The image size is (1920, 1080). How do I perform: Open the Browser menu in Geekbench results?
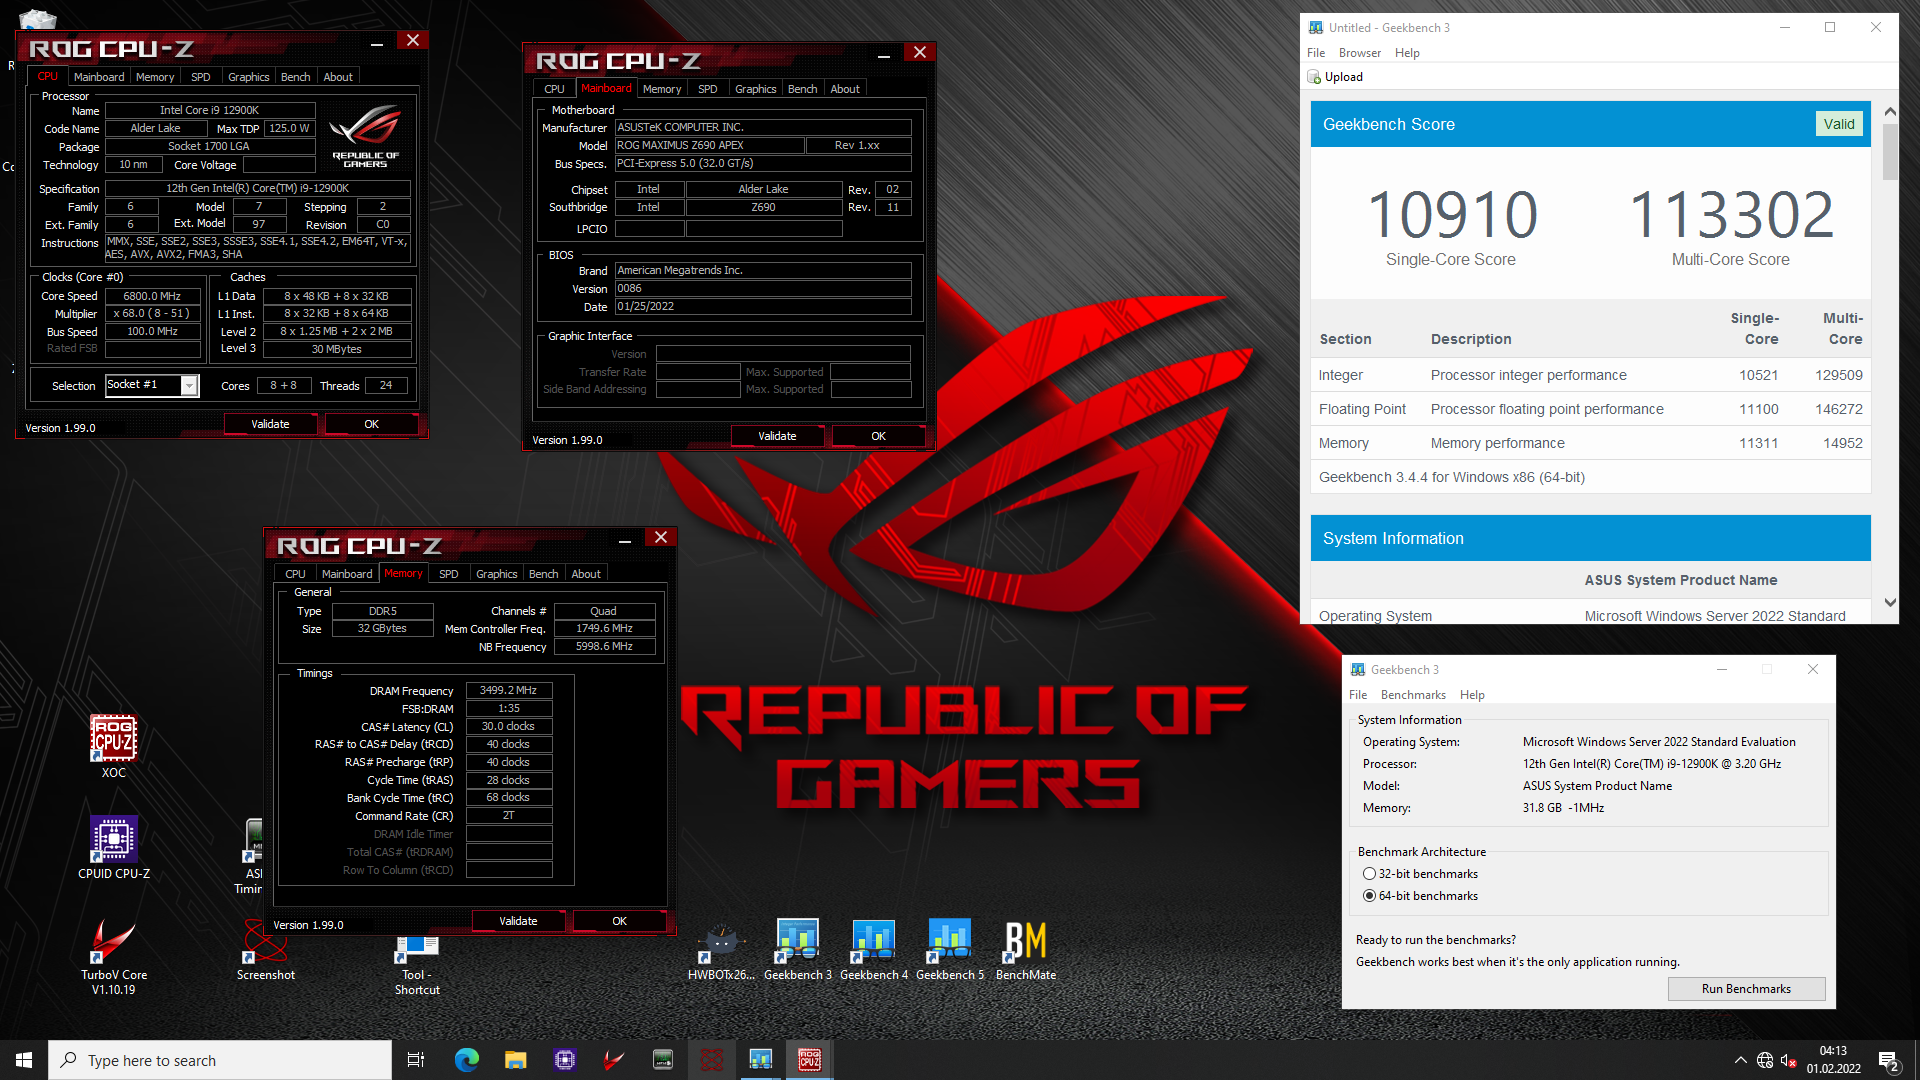click(1359, 53)
